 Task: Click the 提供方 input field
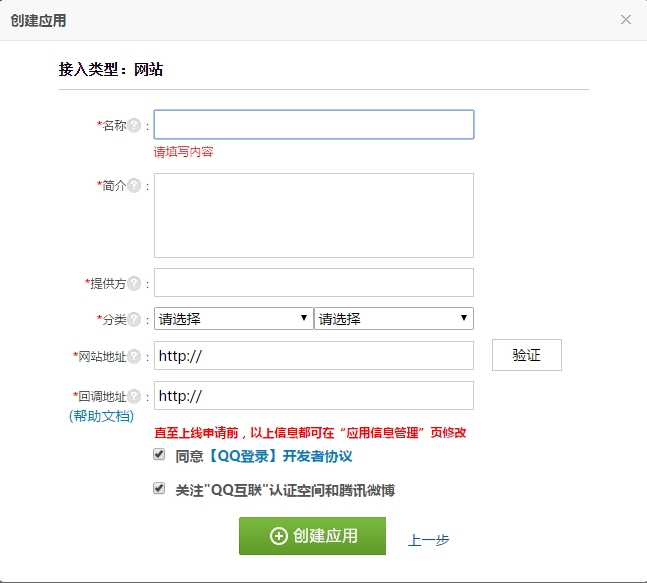point(313,283)
